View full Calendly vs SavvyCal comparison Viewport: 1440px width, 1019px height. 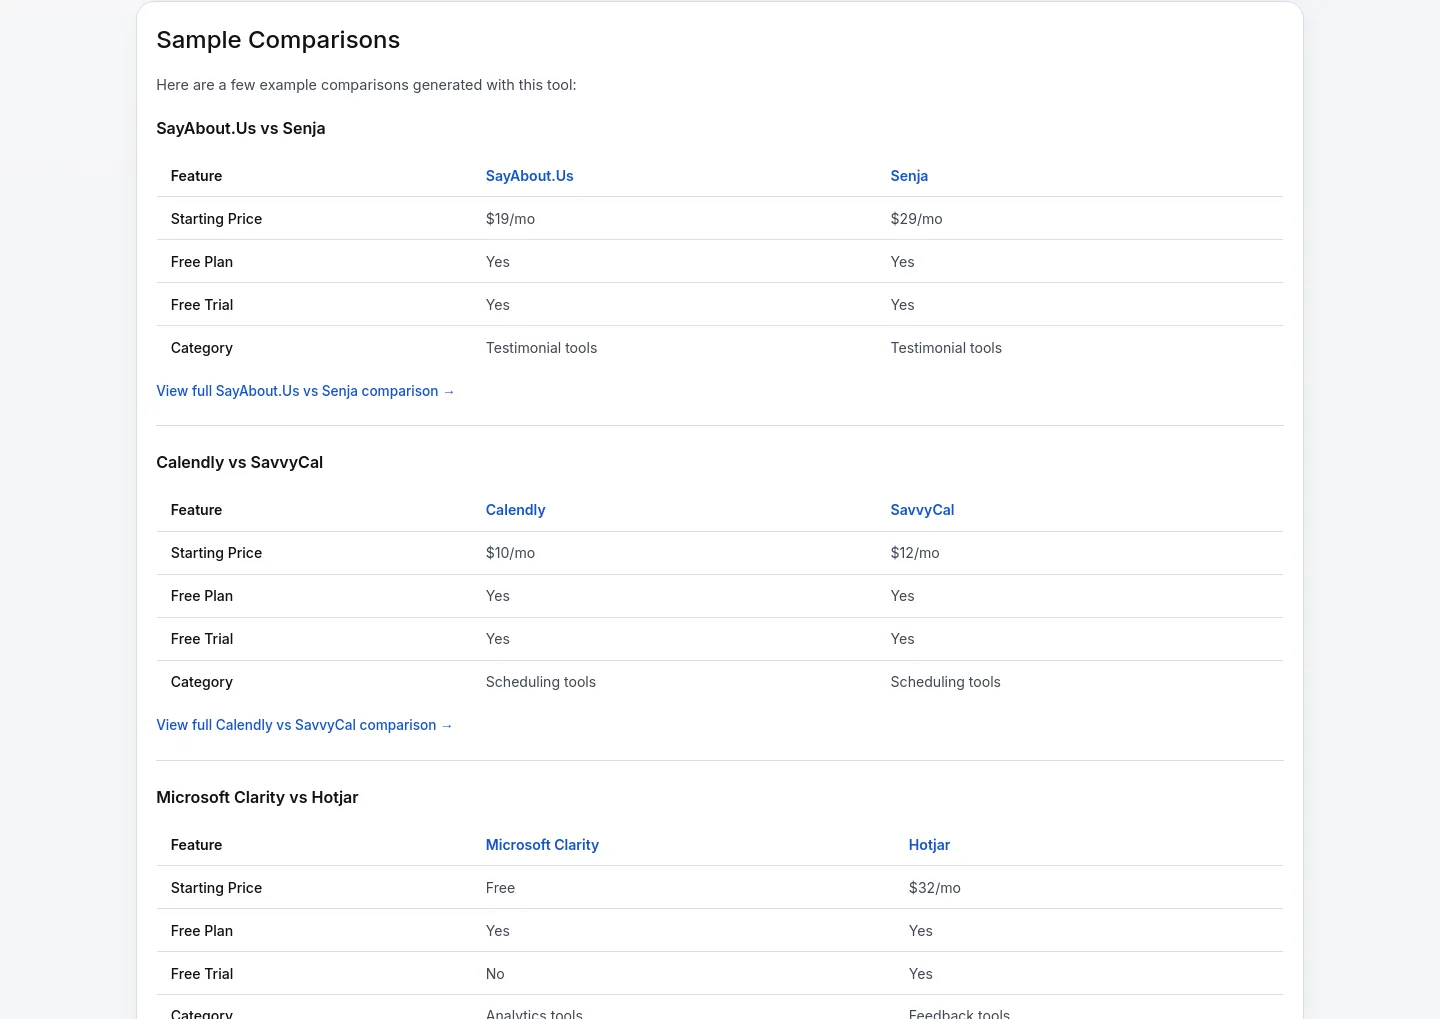click(304, 725)
